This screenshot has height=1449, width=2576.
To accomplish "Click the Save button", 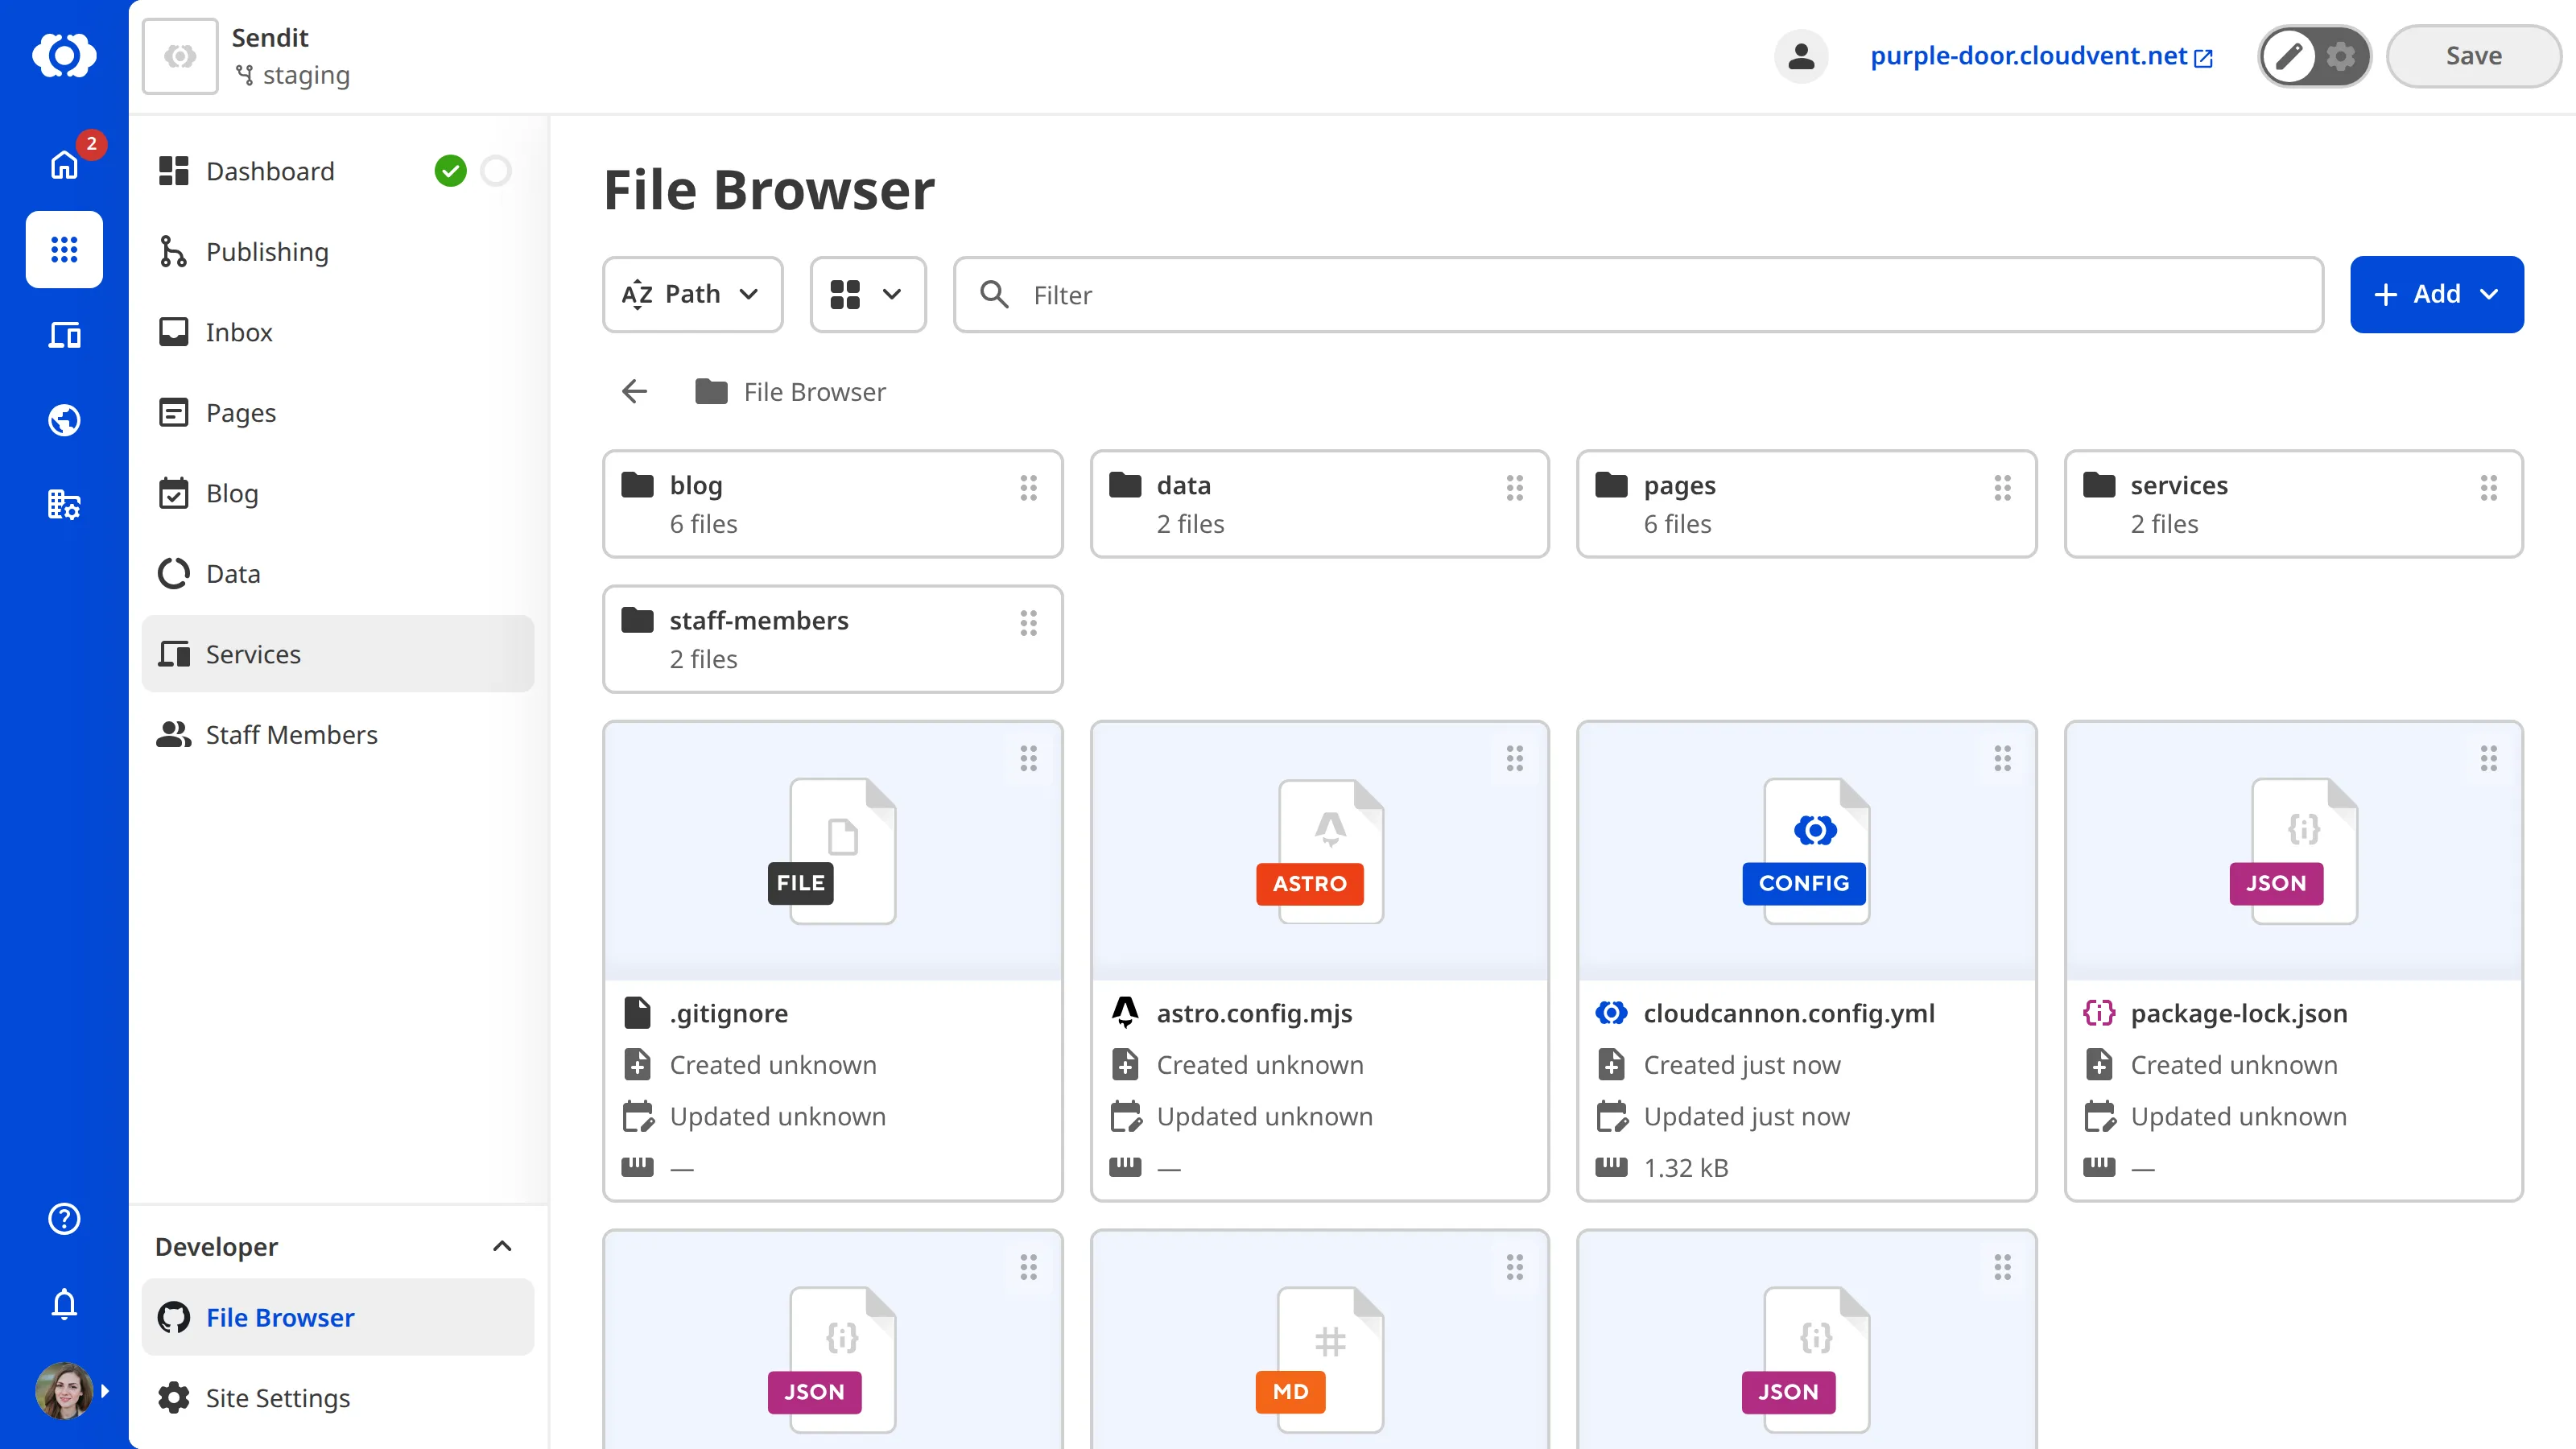I will [2473, 56].
